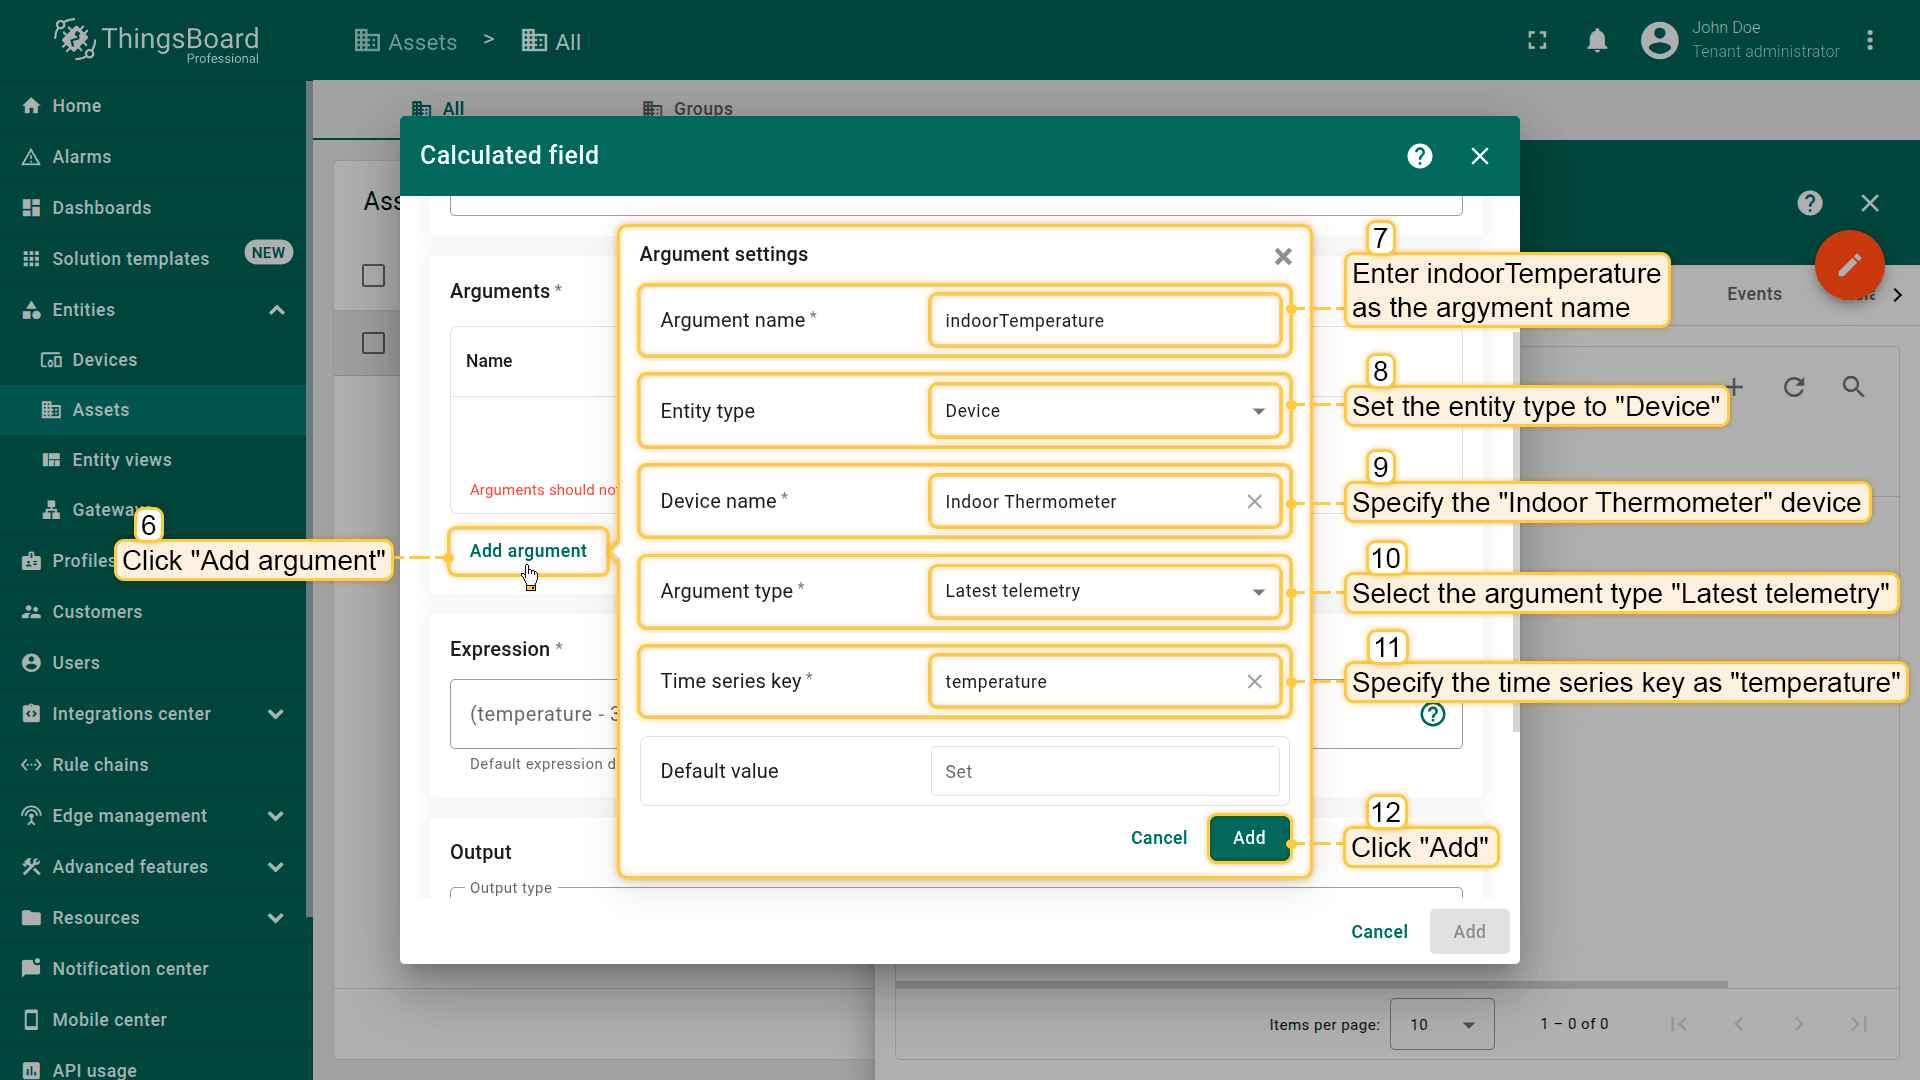Toggle fullscreen mode icon

(x=1537, y=41)
